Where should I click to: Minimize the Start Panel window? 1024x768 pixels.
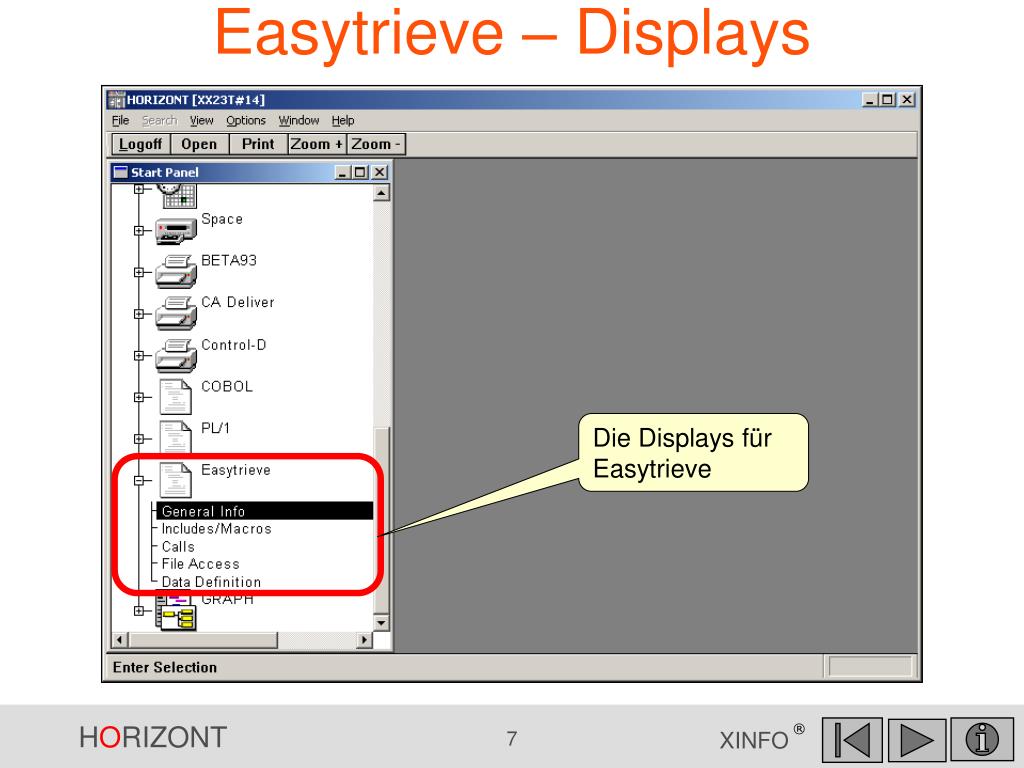(x=344, y=172)
